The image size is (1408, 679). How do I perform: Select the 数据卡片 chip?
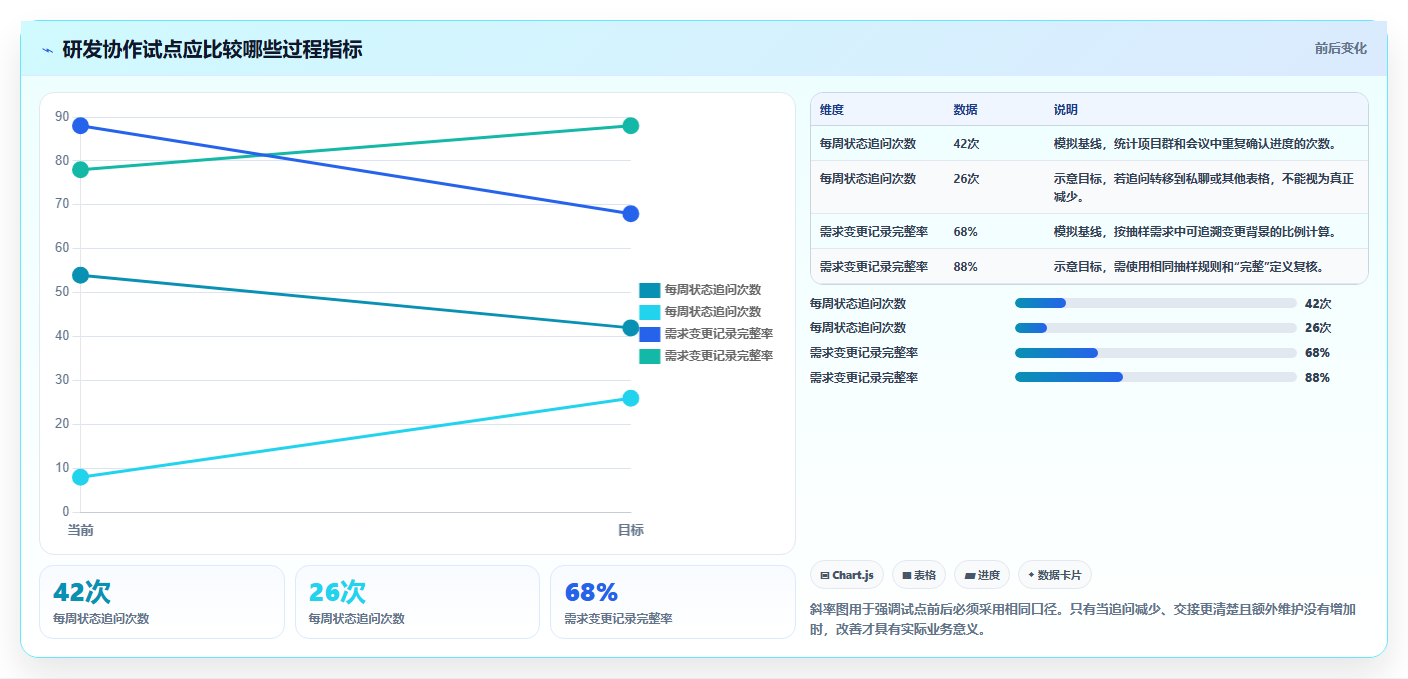(x=1055, y=575)
